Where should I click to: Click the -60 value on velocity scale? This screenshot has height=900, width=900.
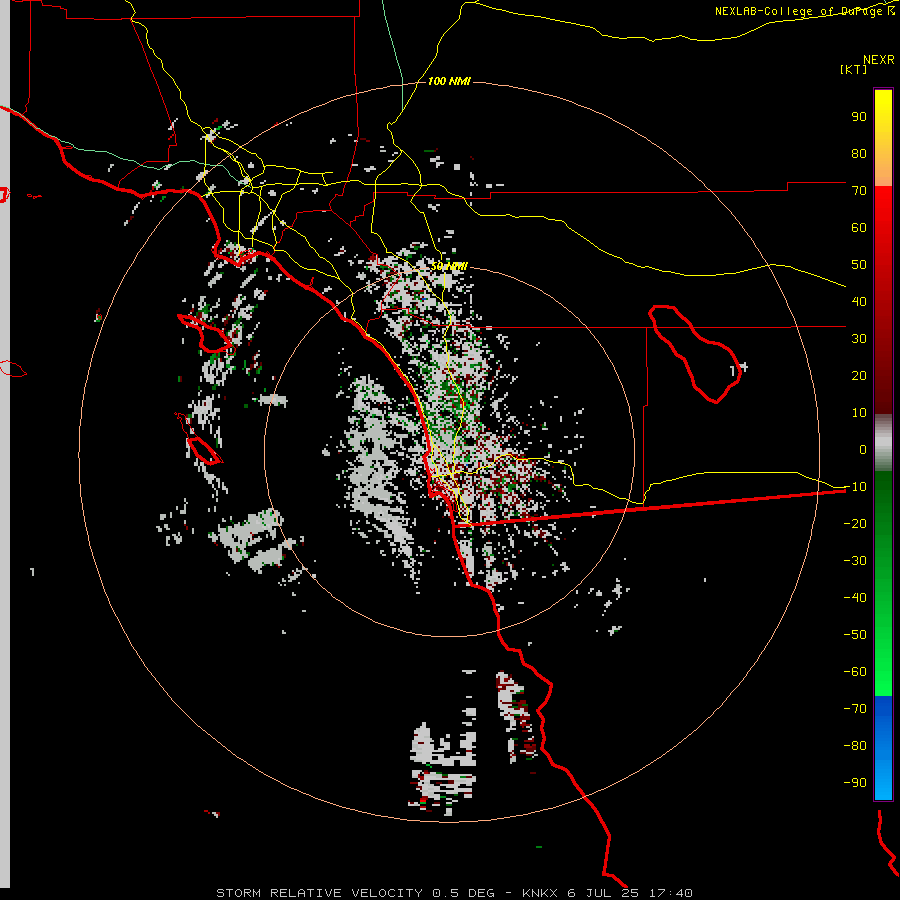(x=855, y=672)
